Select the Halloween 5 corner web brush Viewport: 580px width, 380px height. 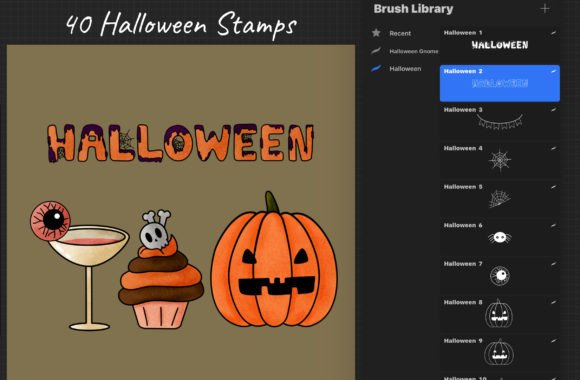pyautogui.click(x=500, y=198)
